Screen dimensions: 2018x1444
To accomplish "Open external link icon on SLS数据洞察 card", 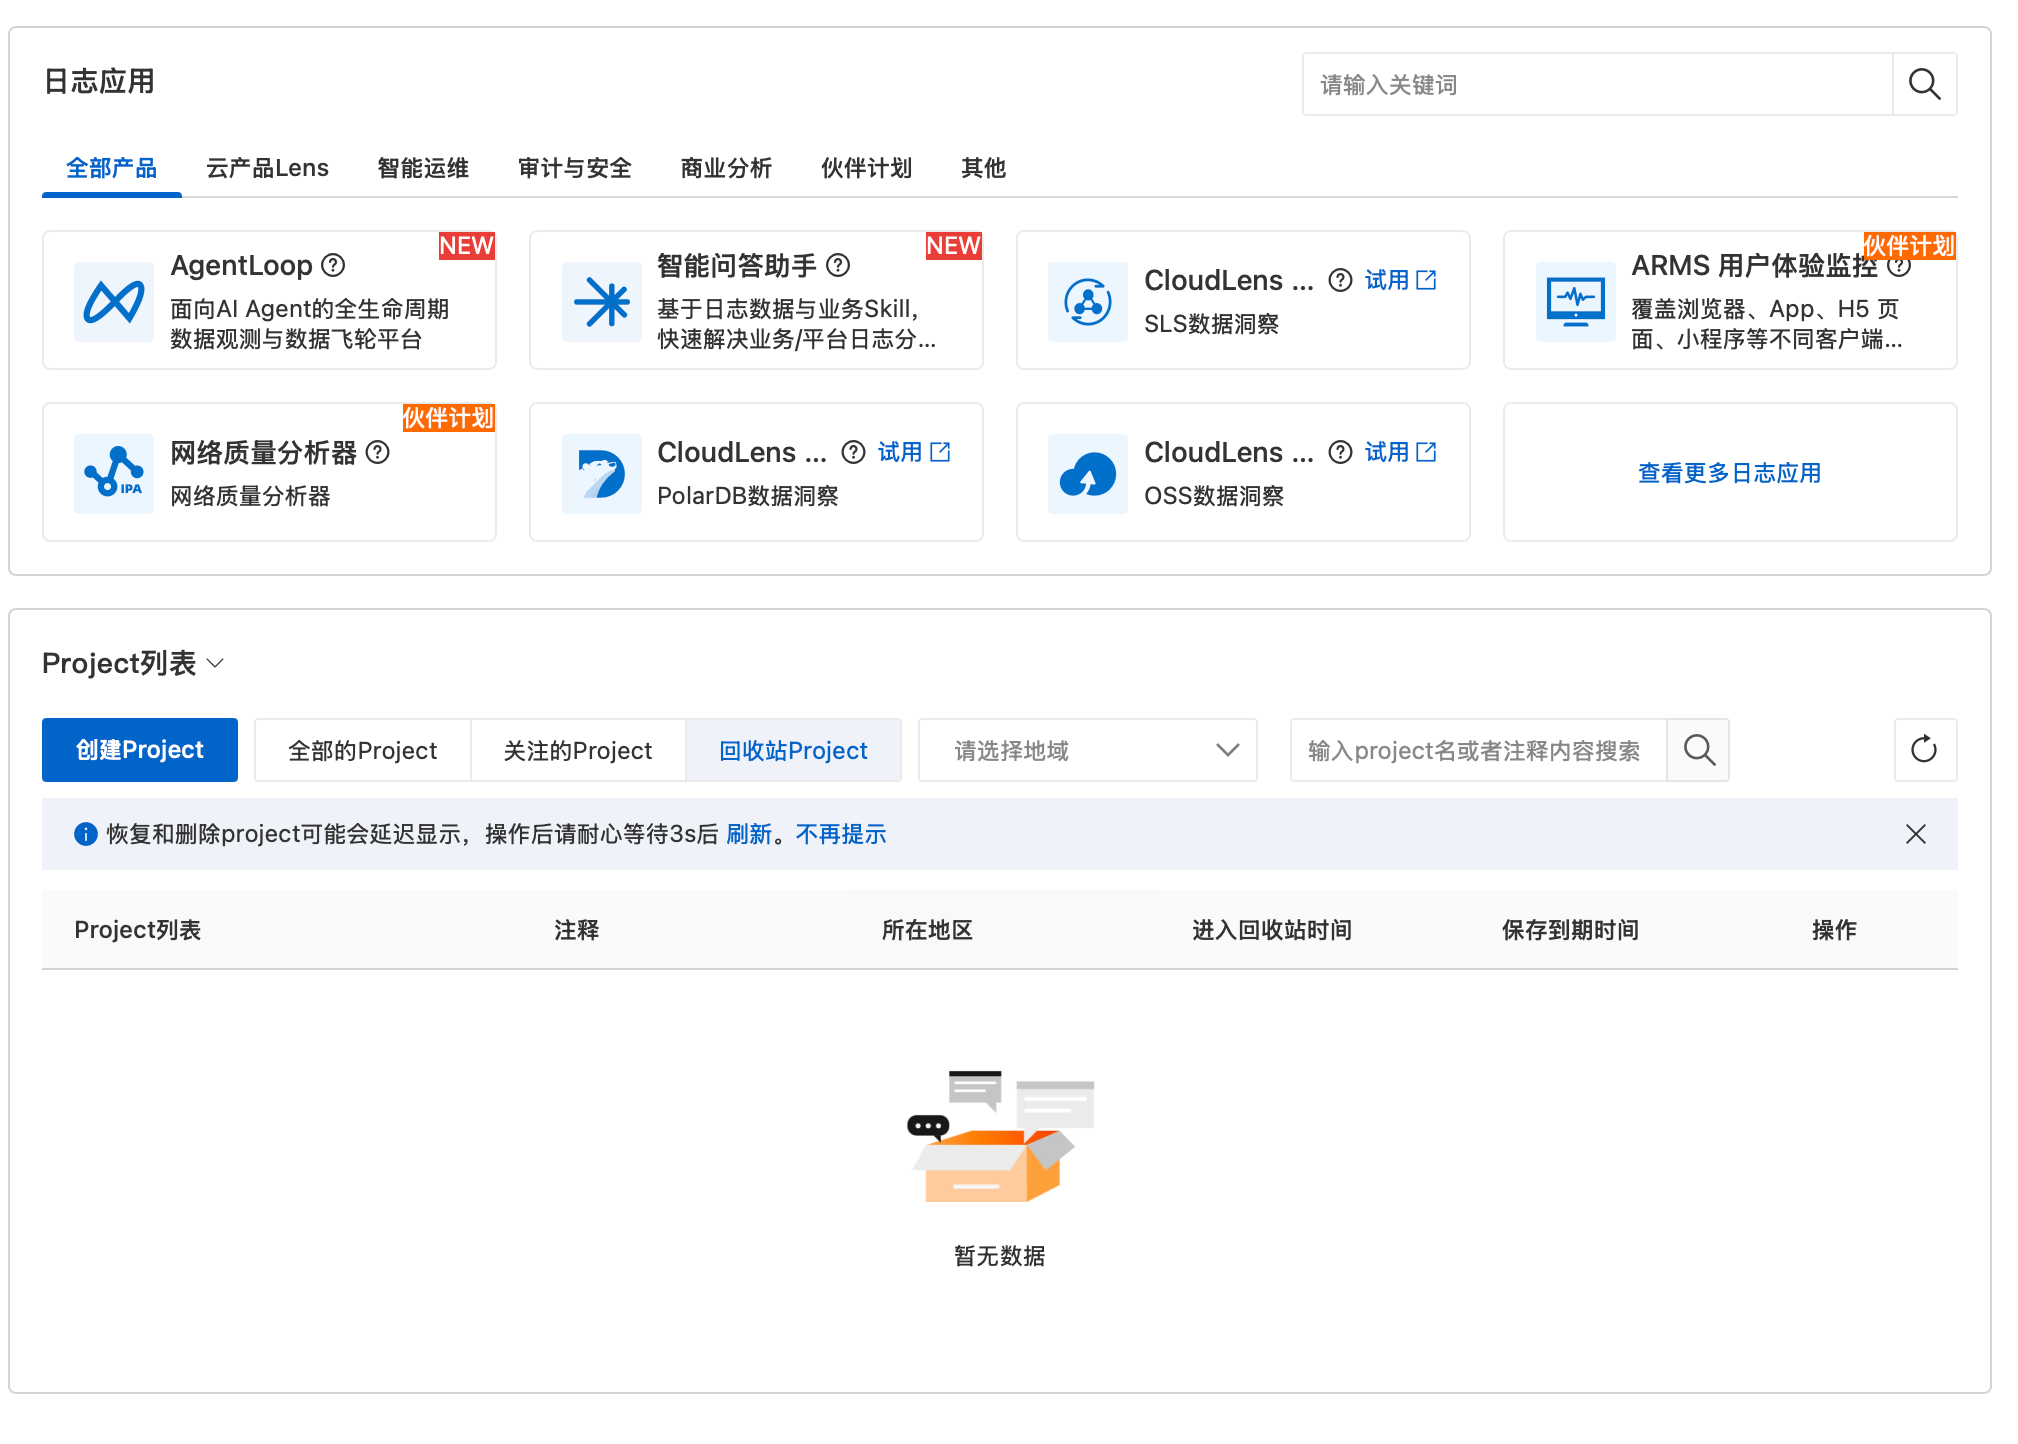I will tap(1427, 280).
